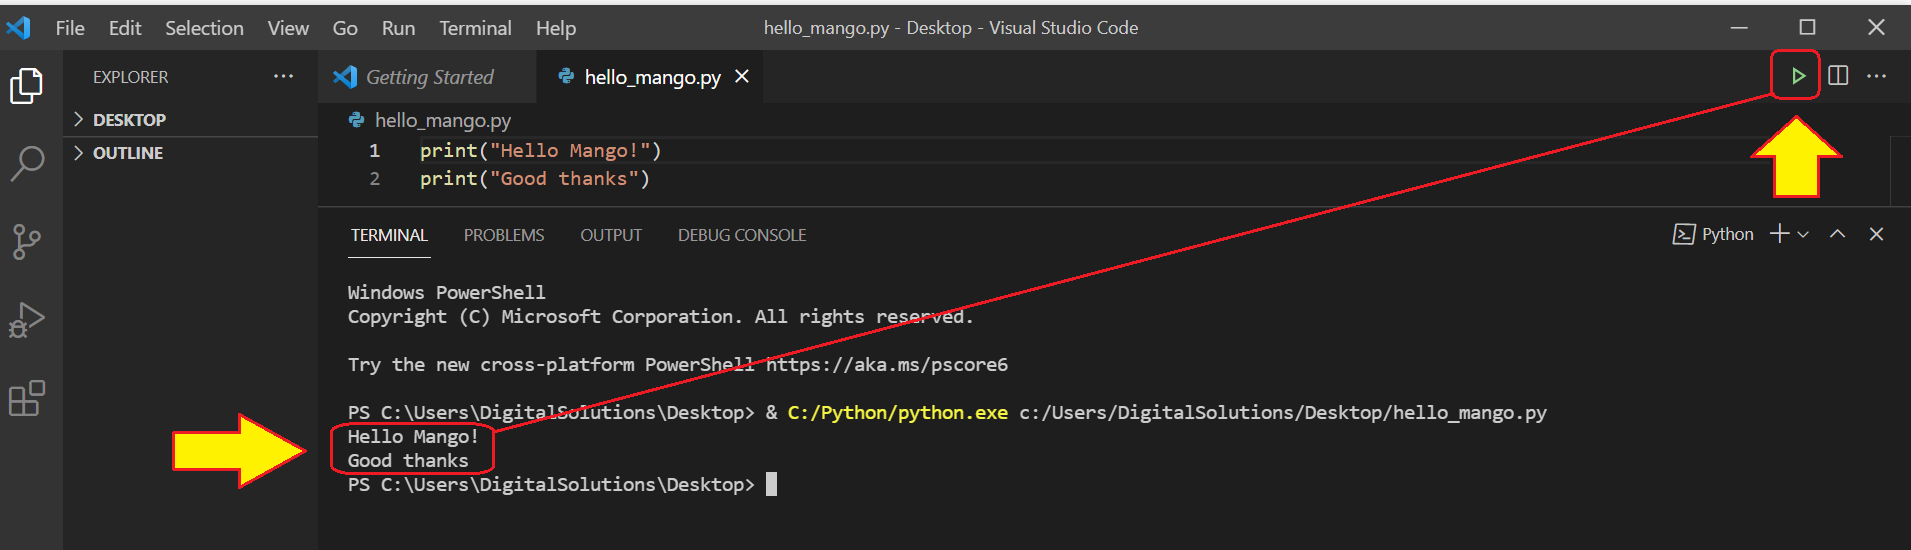The width and height of the screenshot is (1911, 550).
Task: Switch to the PROBLEMS panel tab
Action: (504, 235)
